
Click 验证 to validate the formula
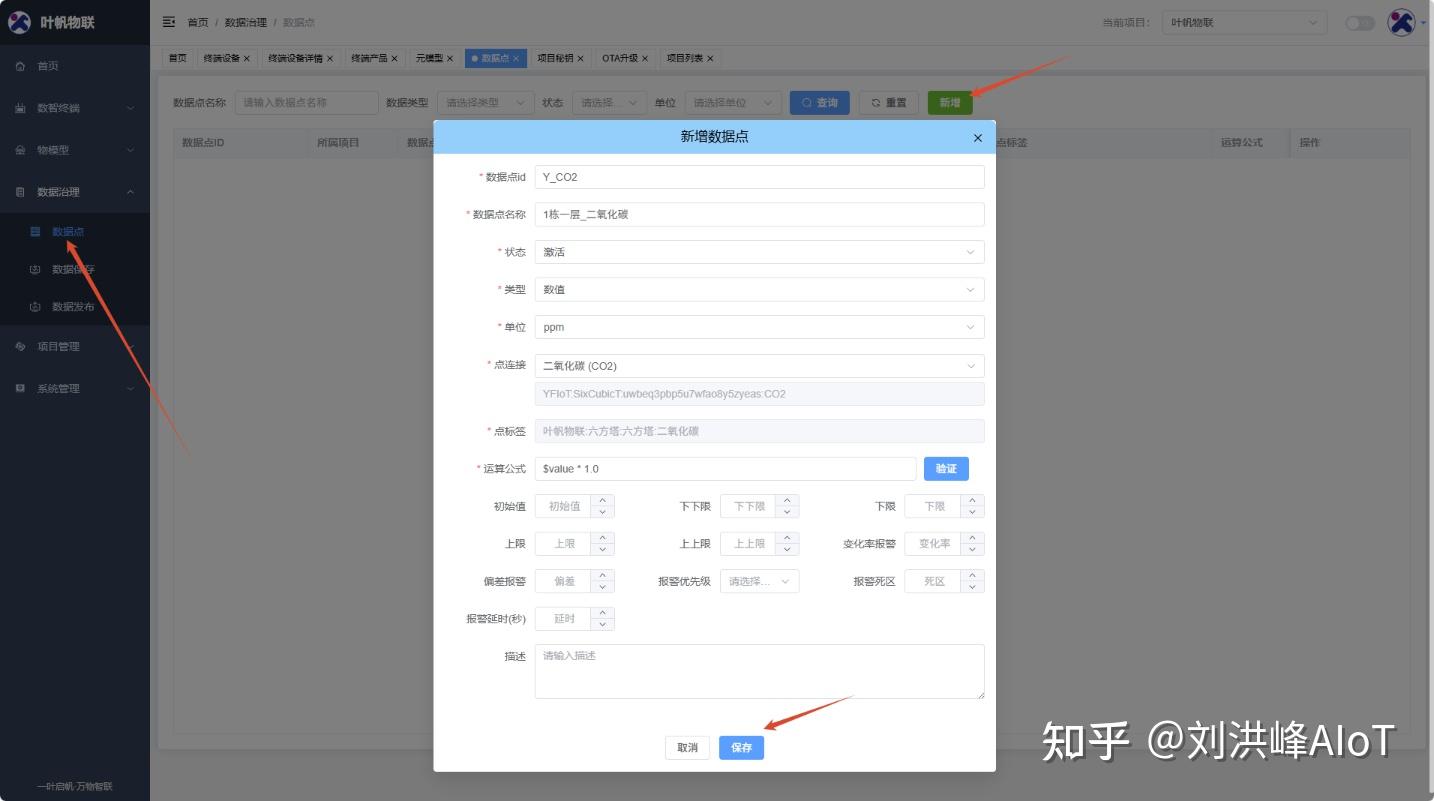(x=946, y=469)
